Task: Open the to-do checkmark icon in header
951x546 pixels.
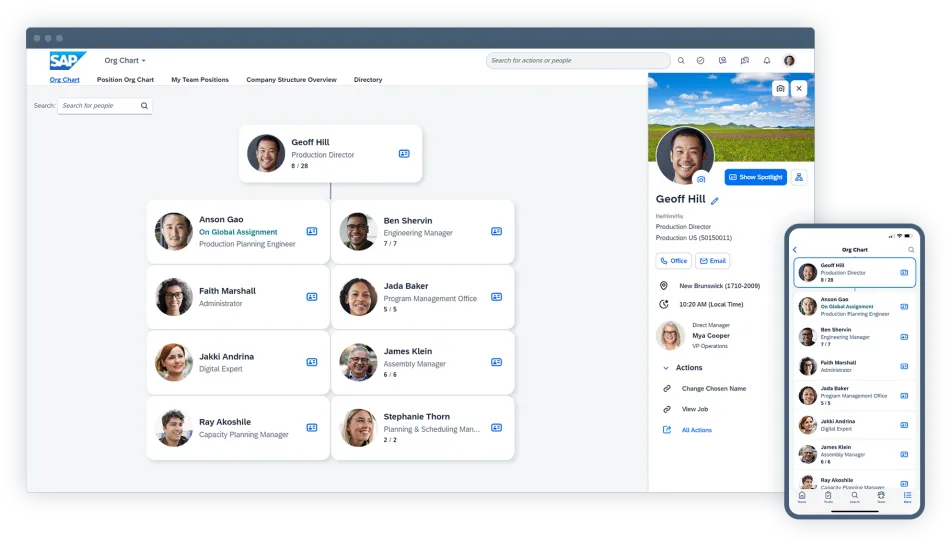Action: (700, 60)
